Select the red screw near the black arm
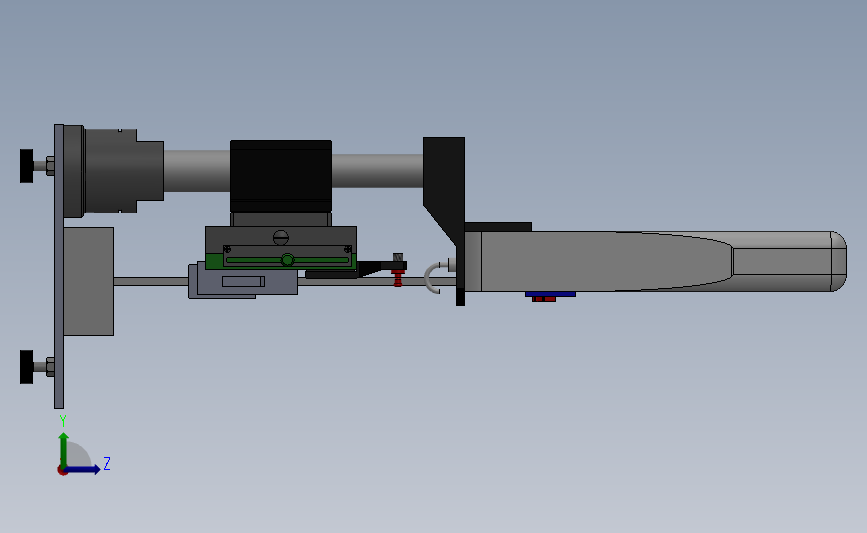The width and height of the screenshot is (867, 533). tap(398, 278)
